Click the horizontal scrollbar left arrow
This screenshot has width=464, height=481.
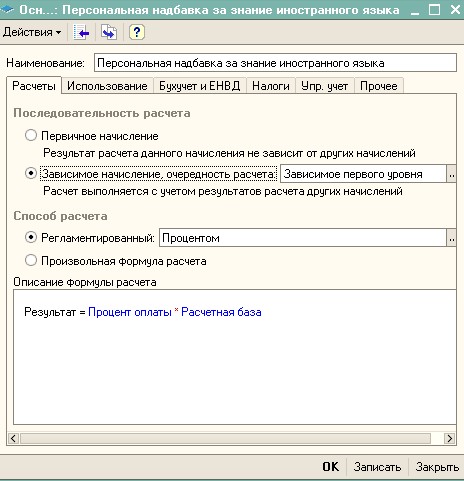[13, 438]
